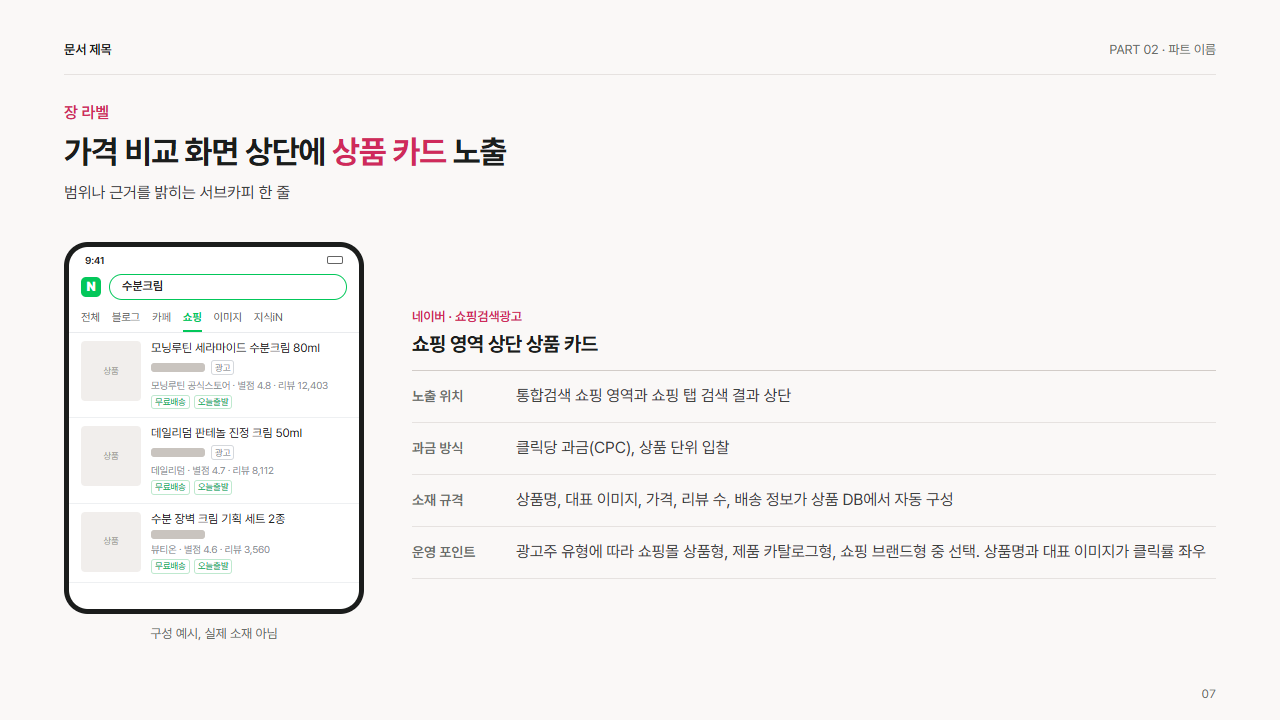Click 무료배송 tag on 데일리덤 product
The width and height of the screenshot is (1280, 720).
coord(170,487)
